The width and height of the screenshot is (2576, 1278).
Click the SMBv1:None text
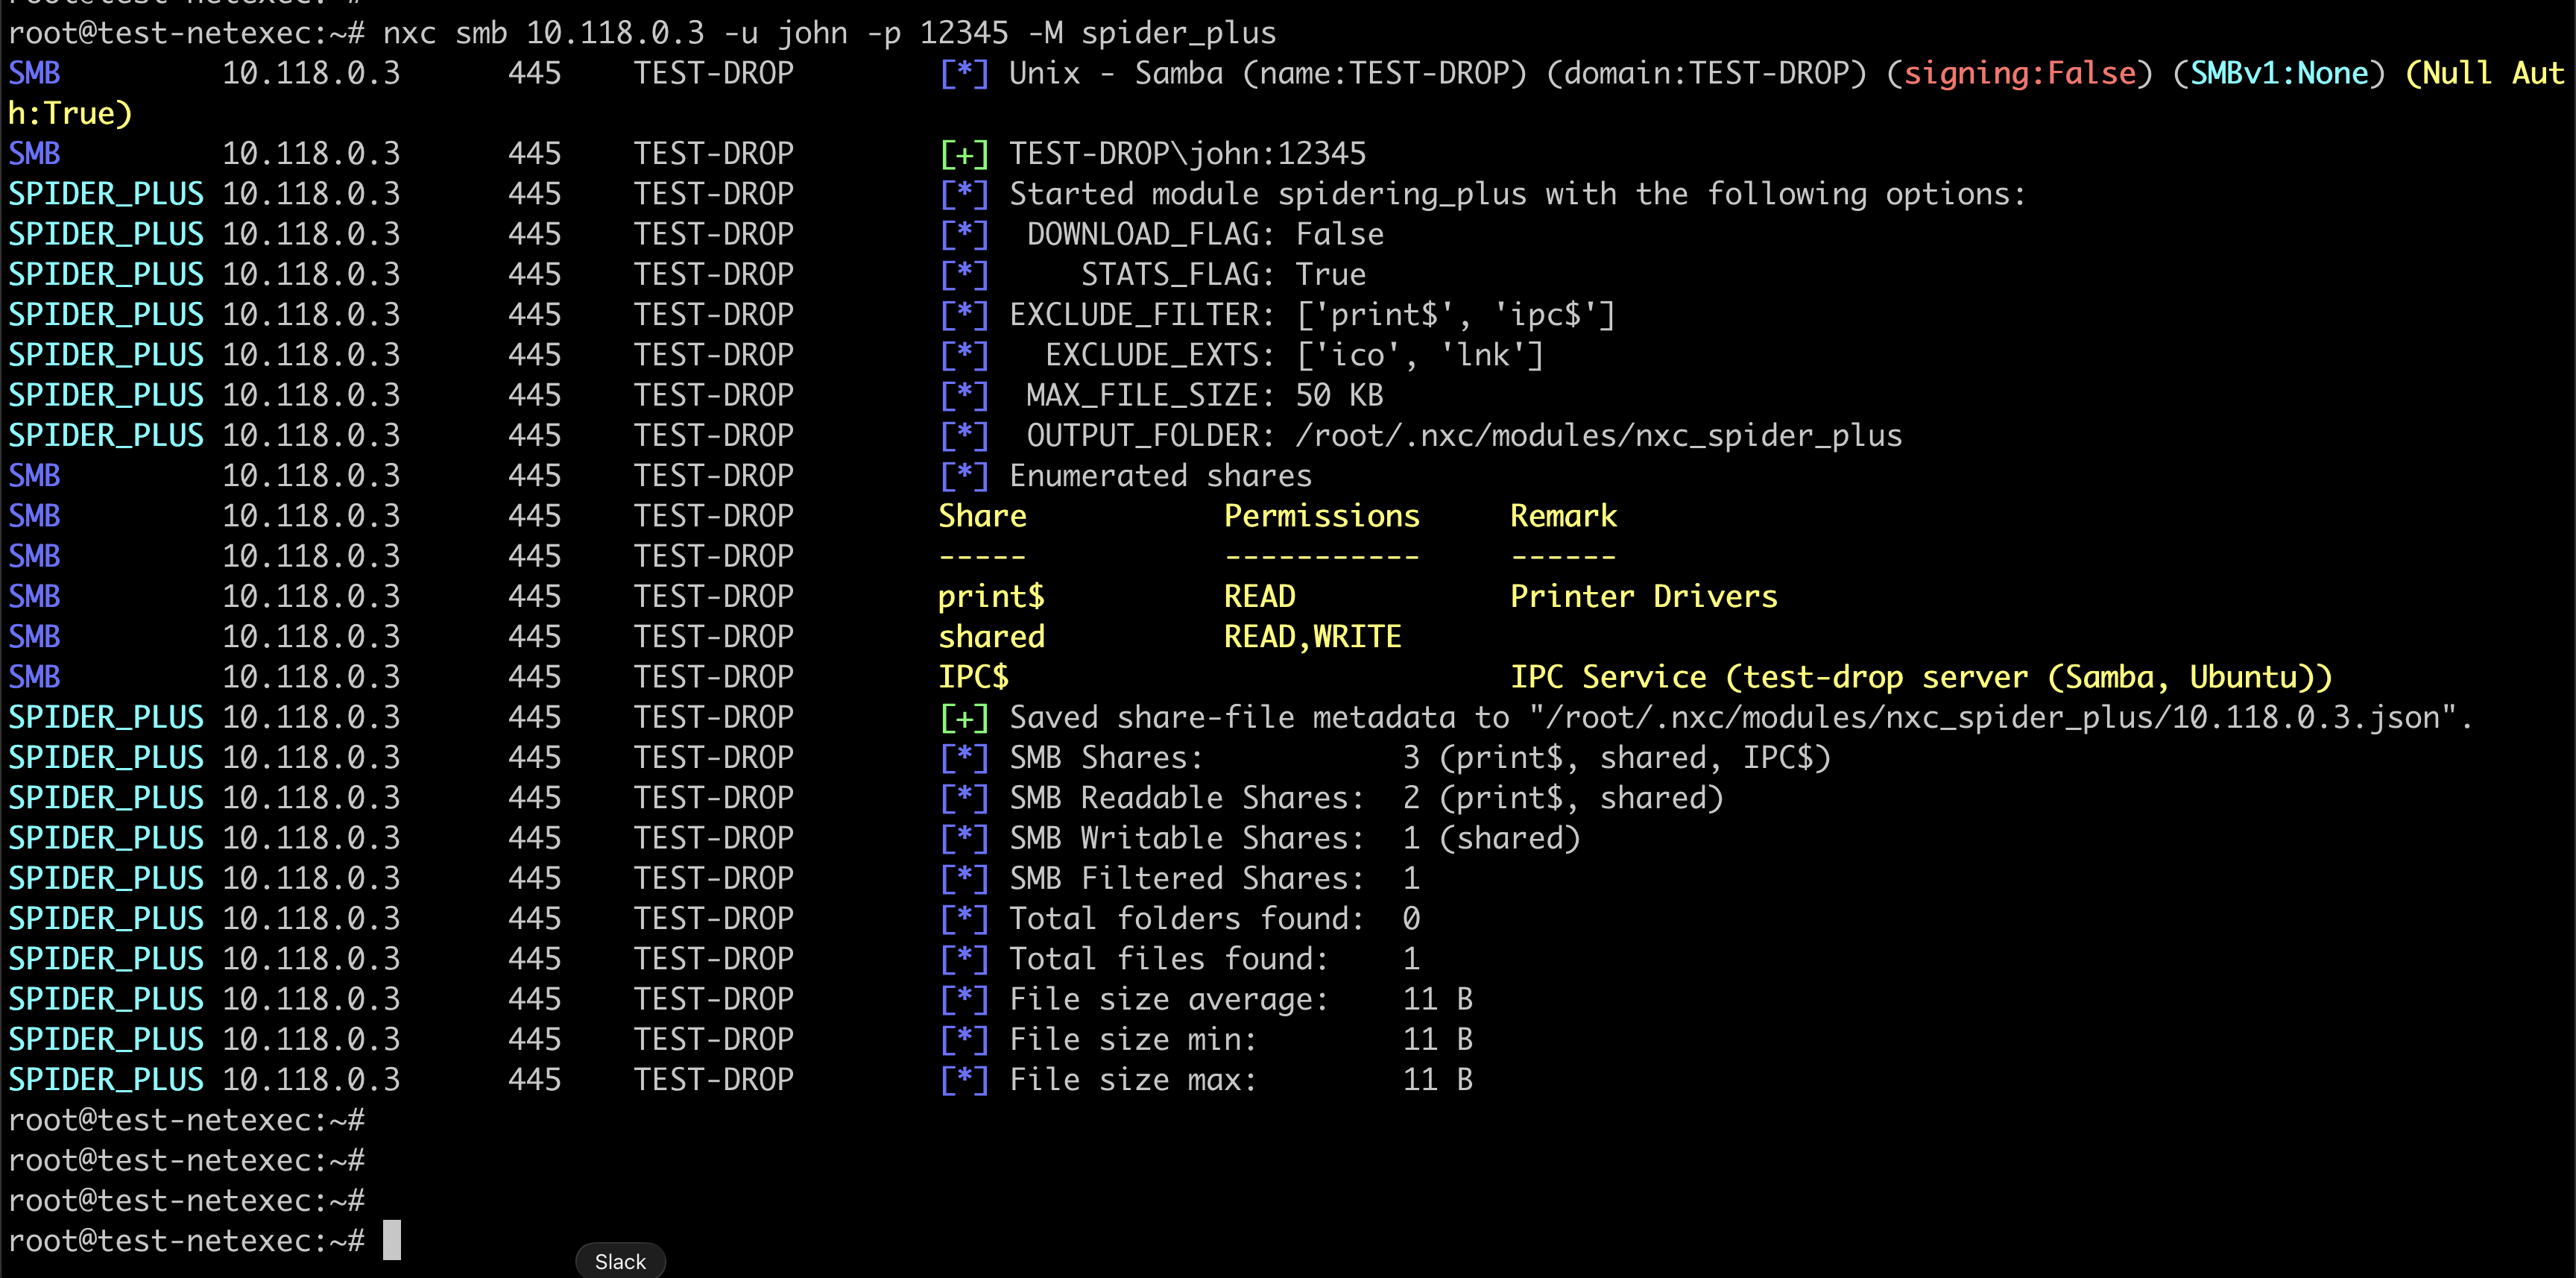(x=2279, y=73)
